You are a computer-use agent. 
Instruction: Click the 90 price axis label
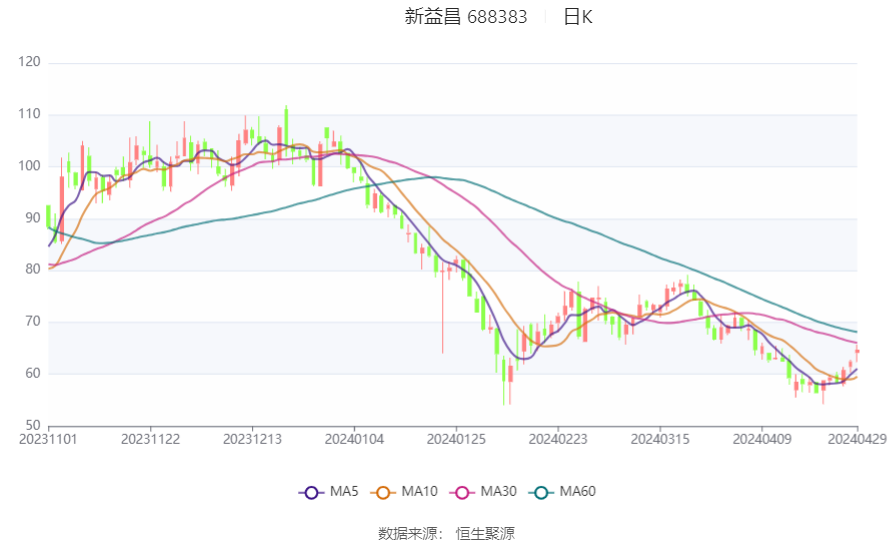point(33,217)
